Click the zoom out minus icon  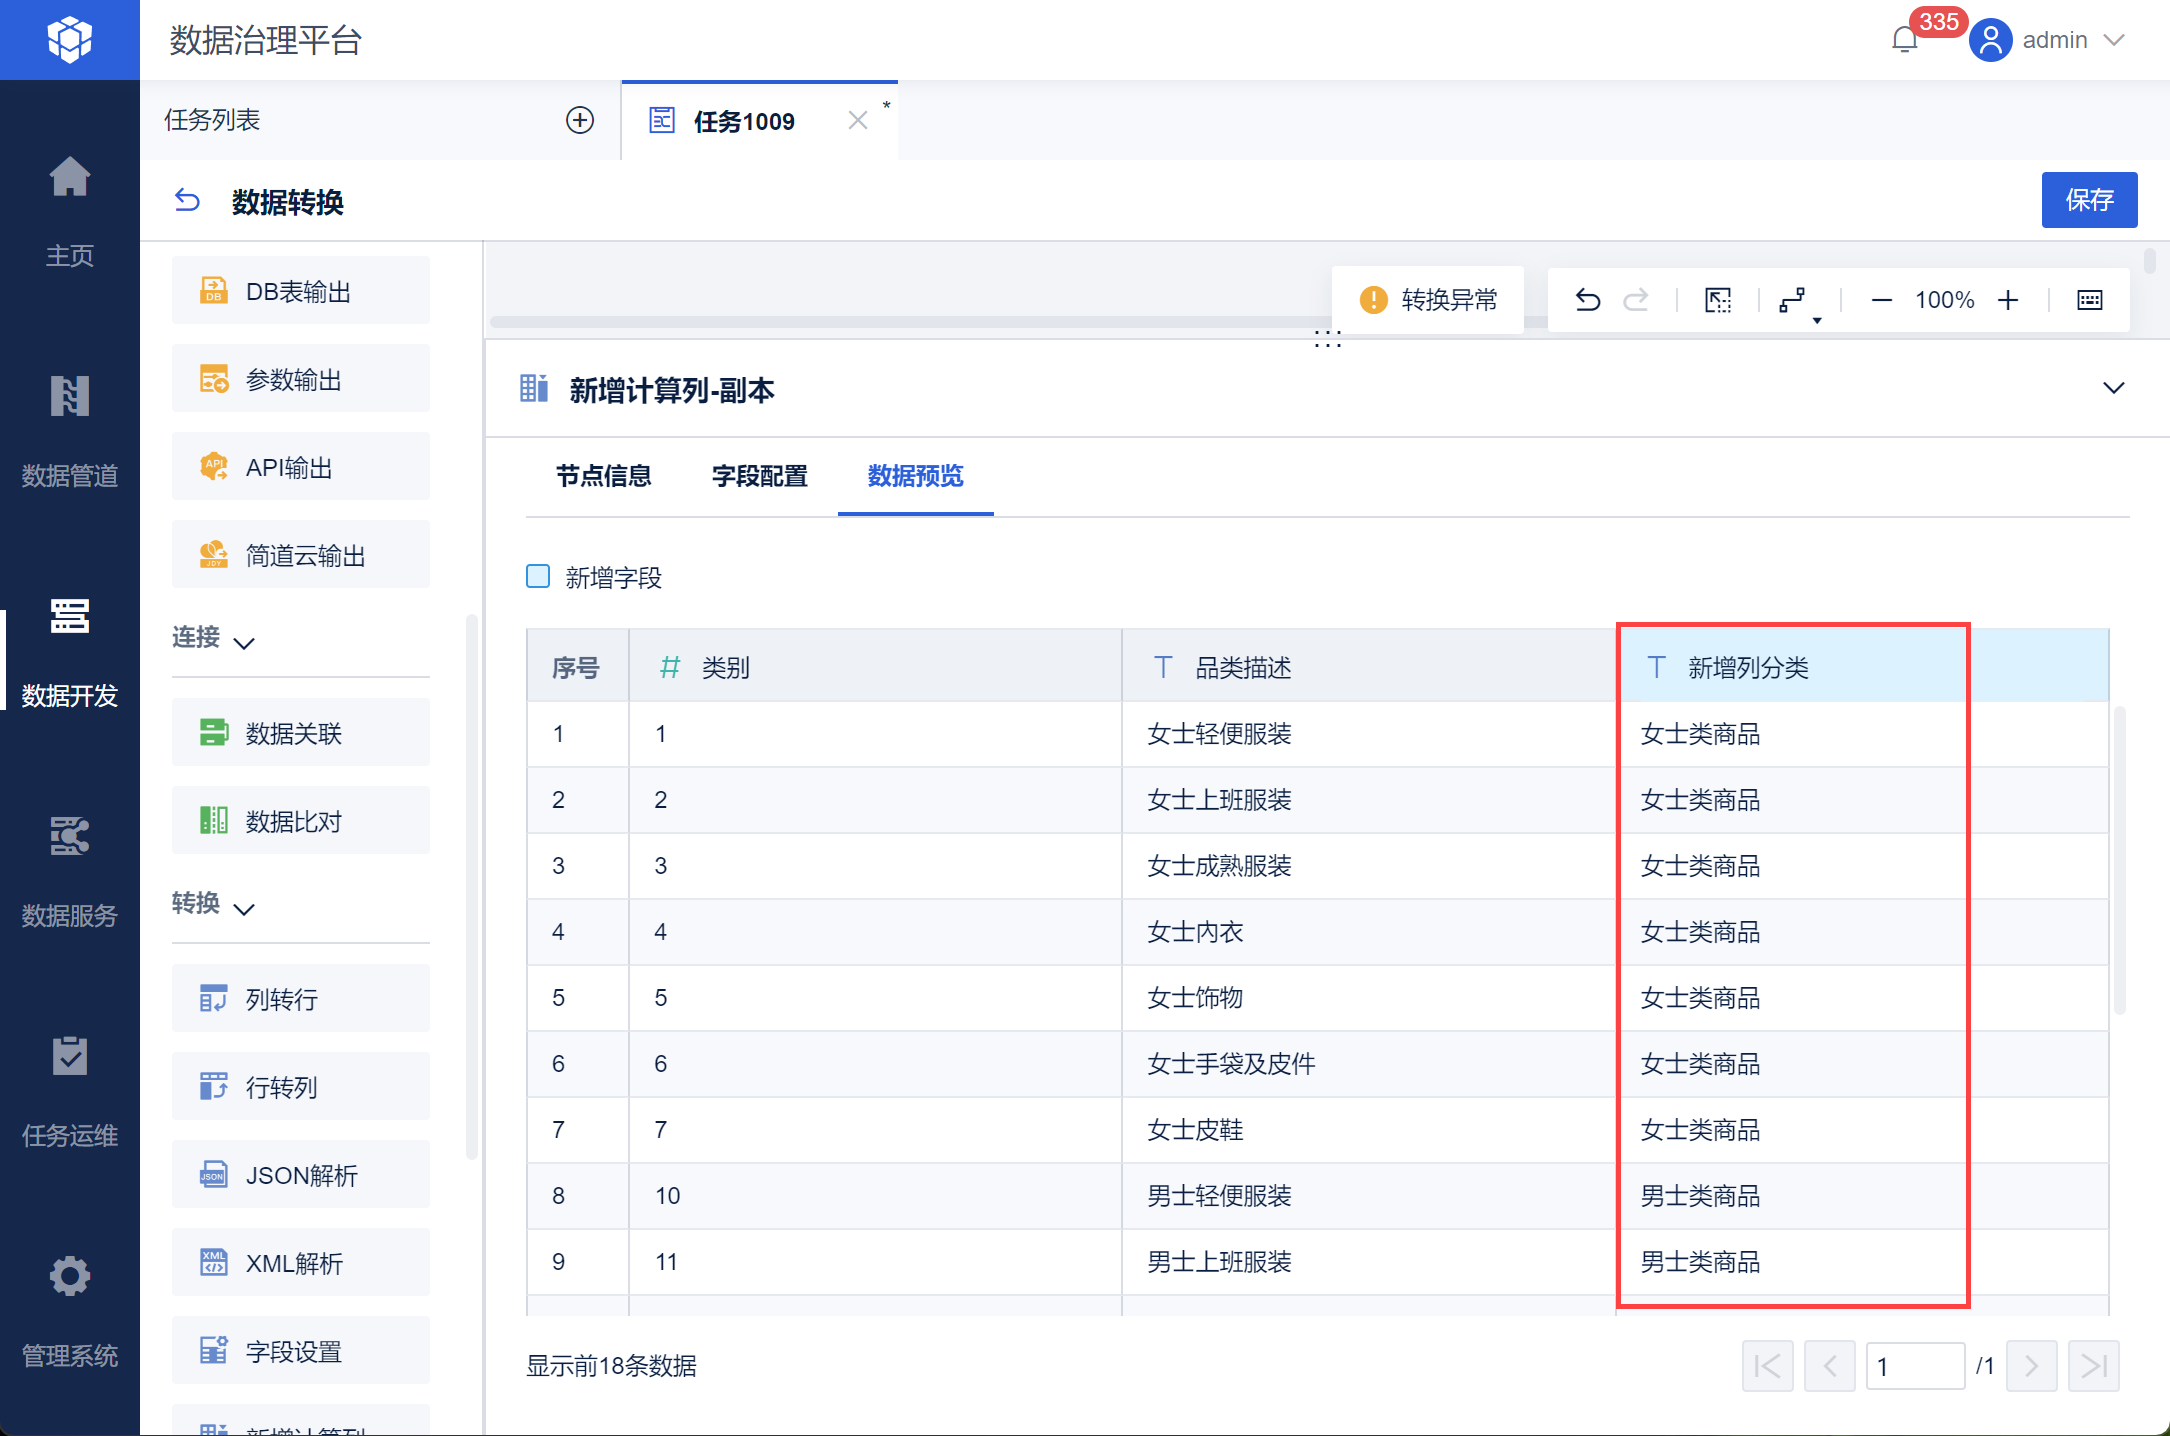1881,300
